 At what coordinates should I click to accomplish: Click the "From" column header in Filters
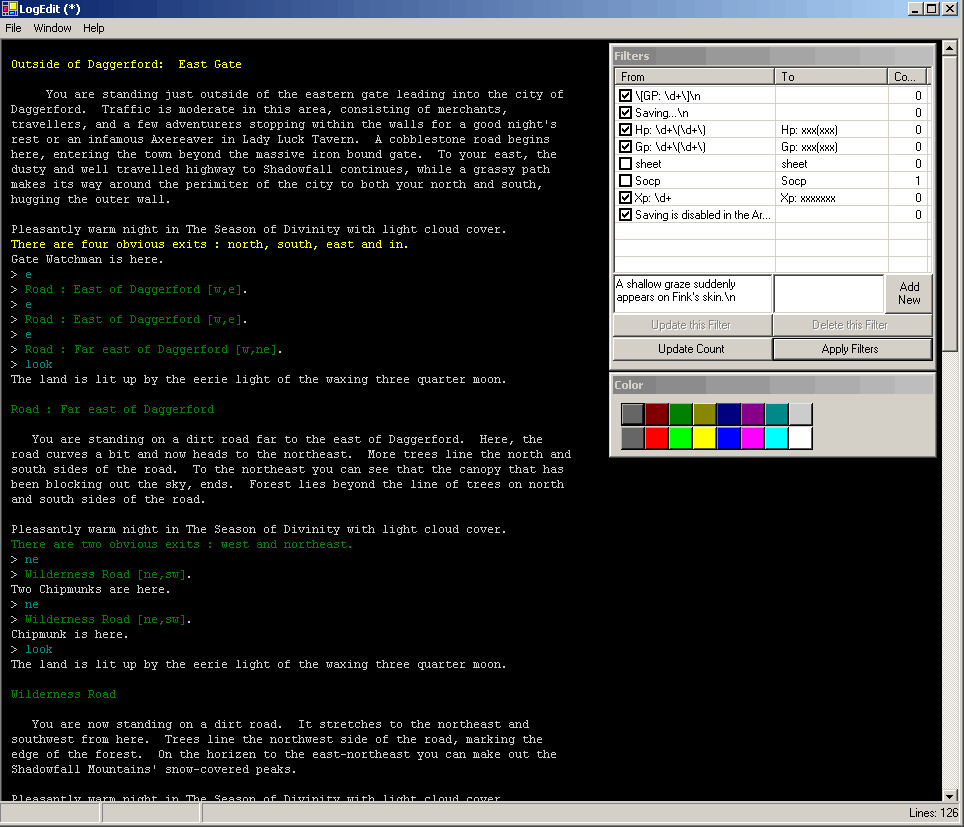point(694,76)
